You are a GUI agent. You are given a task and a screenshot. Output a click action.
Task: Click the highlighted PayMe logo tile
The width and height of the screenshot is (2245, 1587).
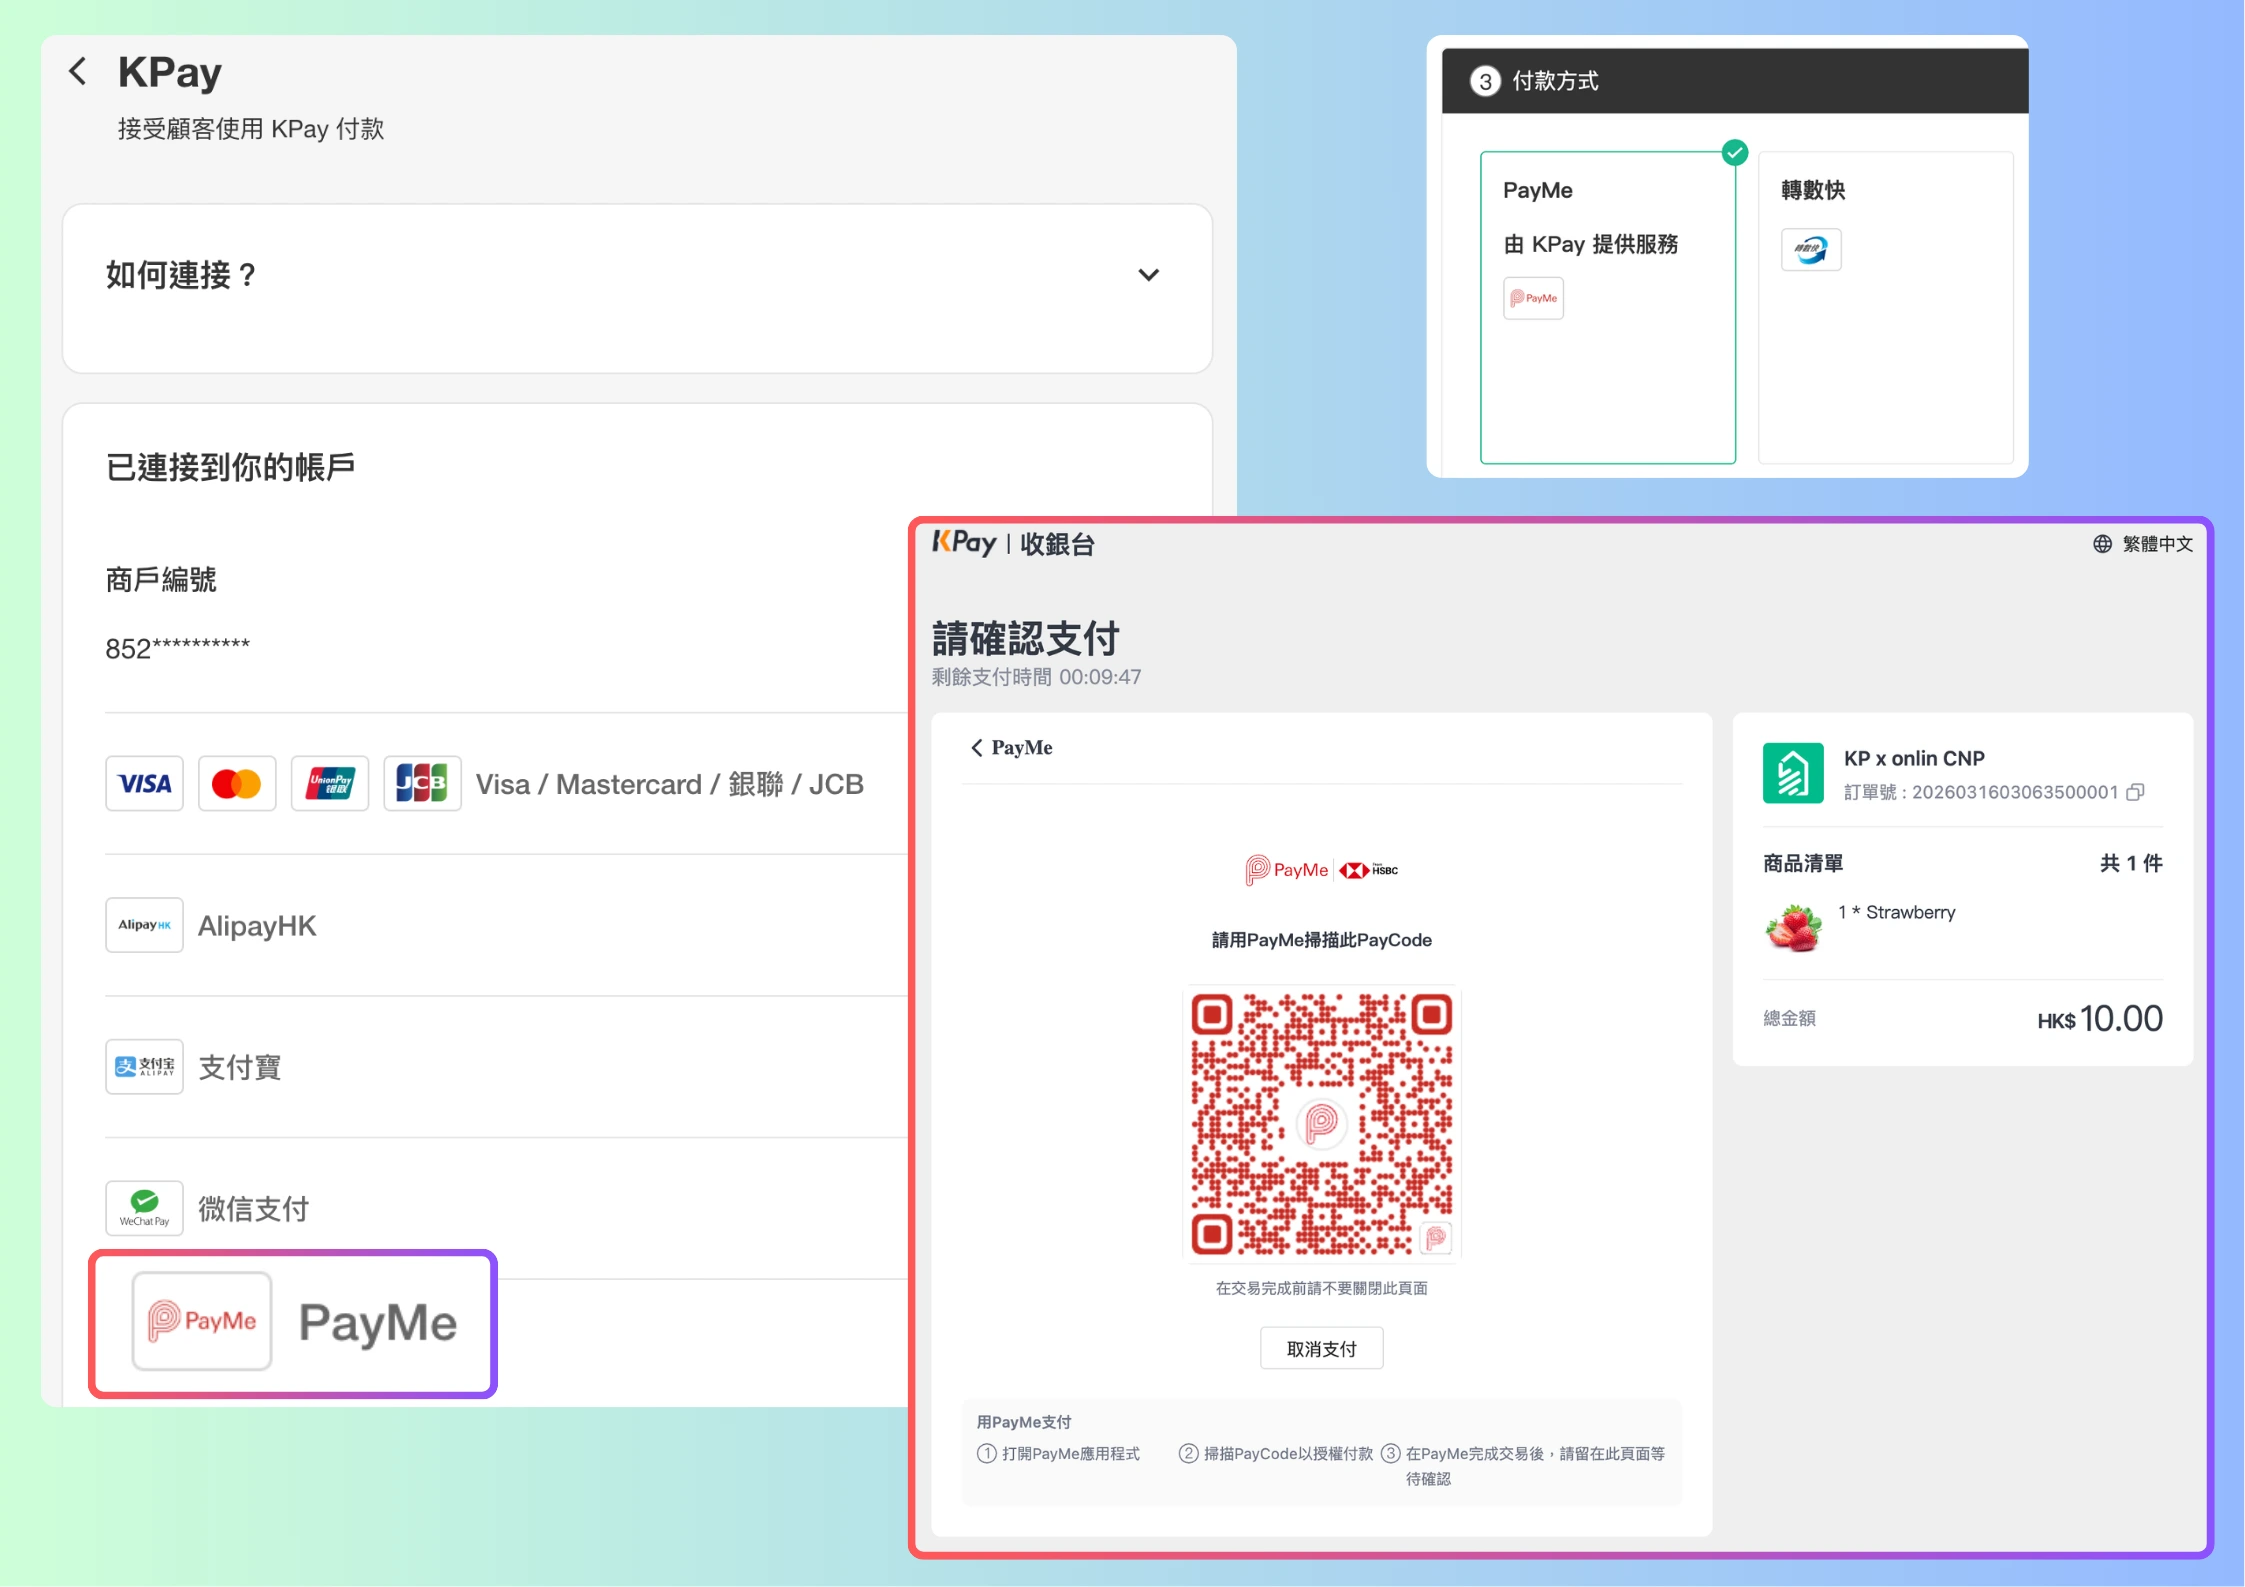(202, 1321)
